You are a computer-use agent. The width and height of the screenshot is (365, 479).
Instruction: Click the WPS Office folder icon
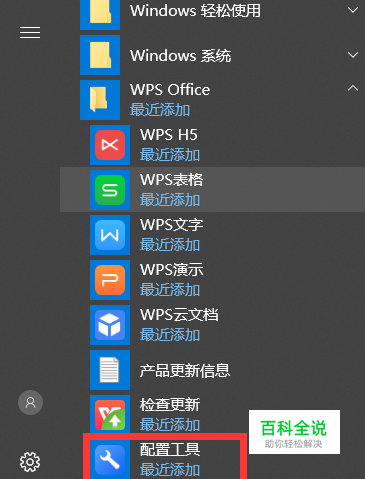[x=100, y=100]
